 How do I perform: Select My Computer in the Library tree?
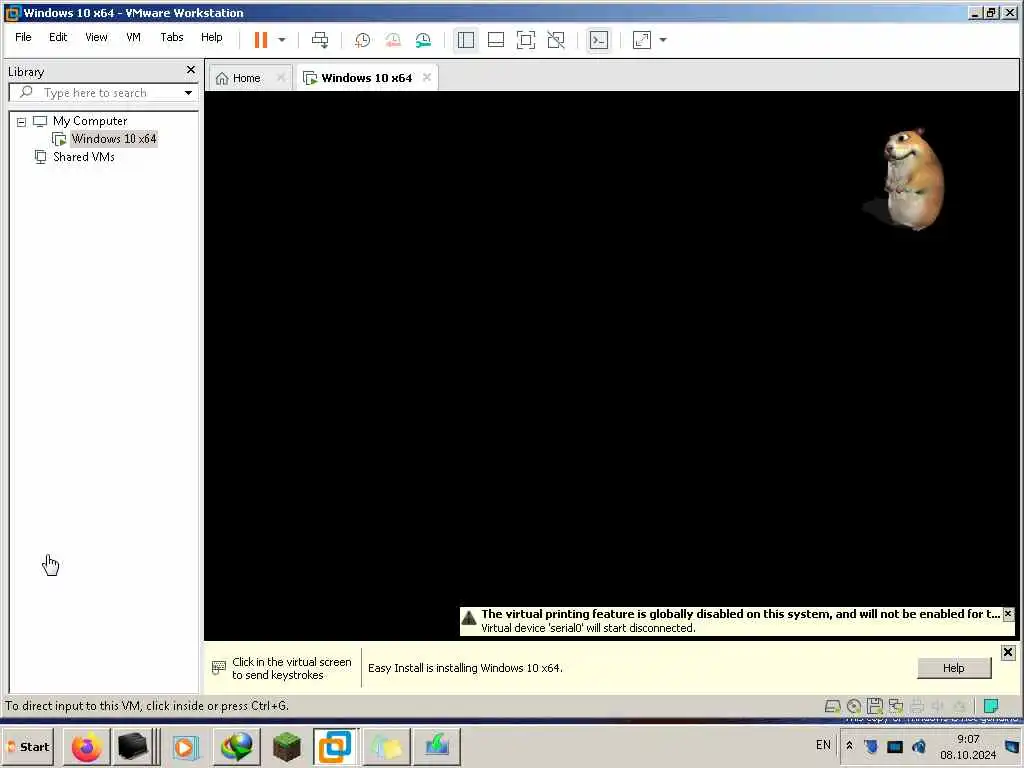pyautogui.click(x=90, y=121)
